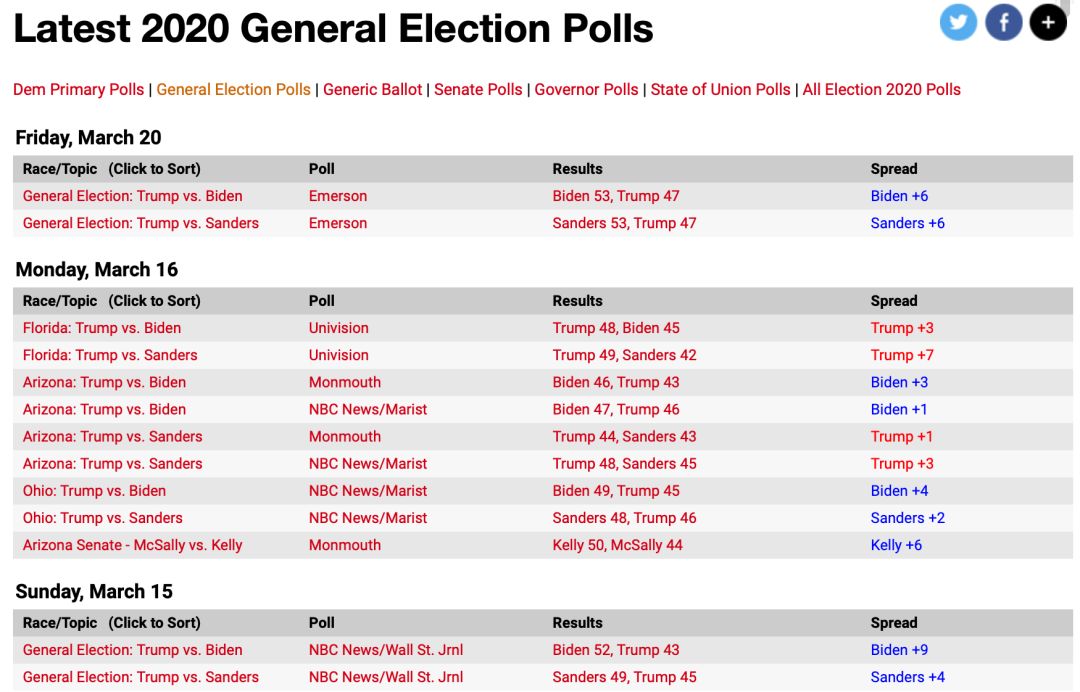This screenshot has width=1080, height=692.
Task: Go to Senate Polls section
Action: (478, 90)
